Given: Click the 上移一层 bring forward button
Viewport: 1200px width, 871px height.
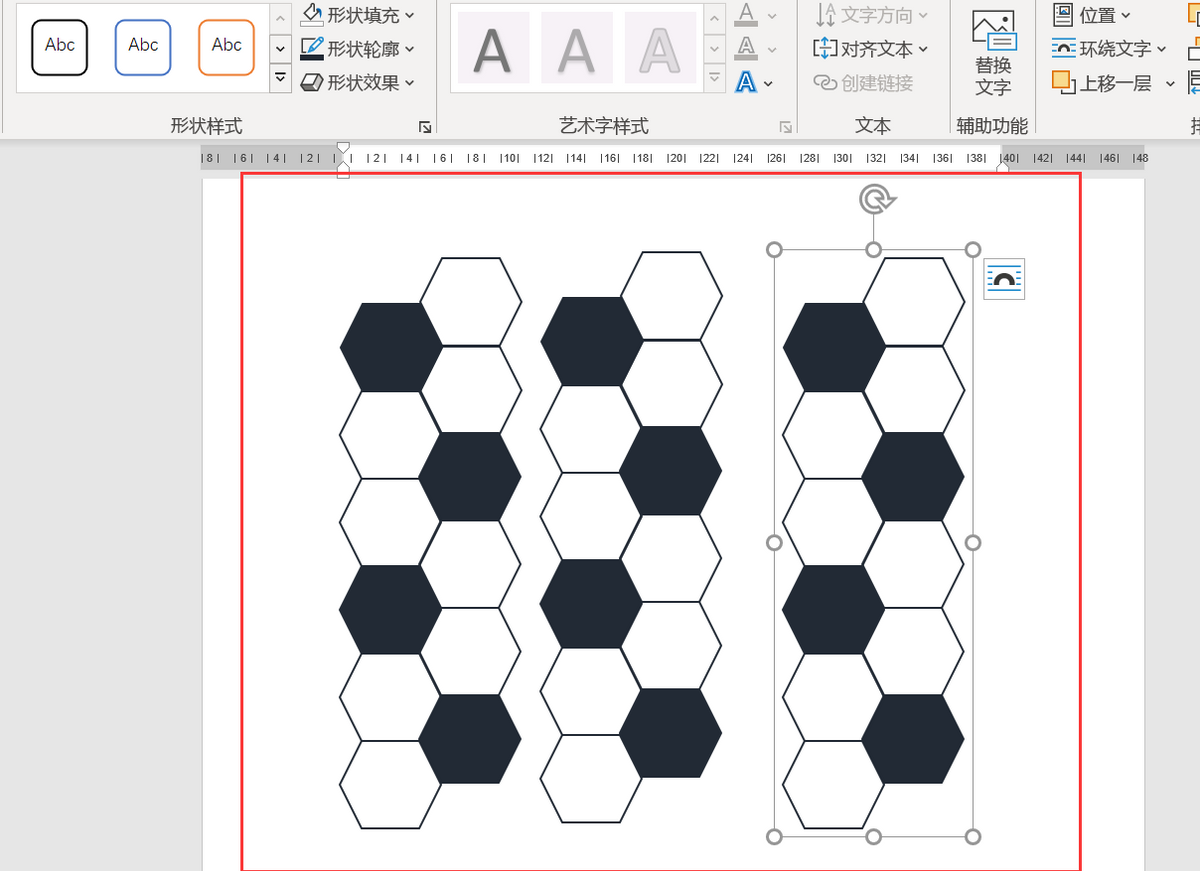Looking at the screenshot, I should tap(1103, 83).
